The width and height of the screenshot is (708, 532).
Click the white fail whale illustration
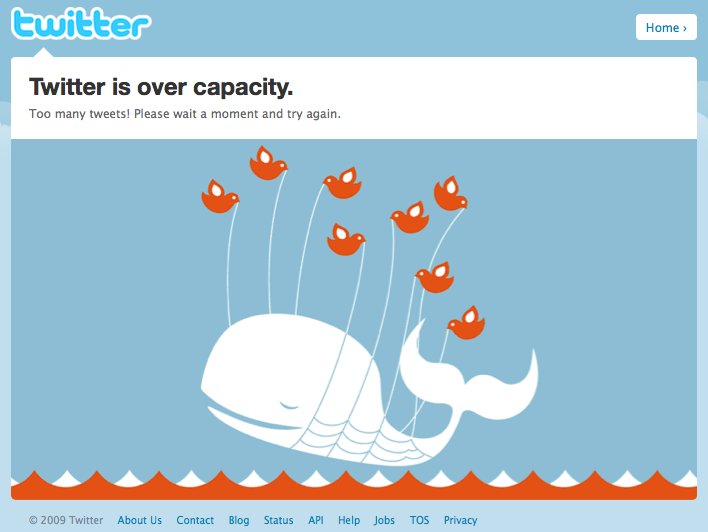pos(369,389)
